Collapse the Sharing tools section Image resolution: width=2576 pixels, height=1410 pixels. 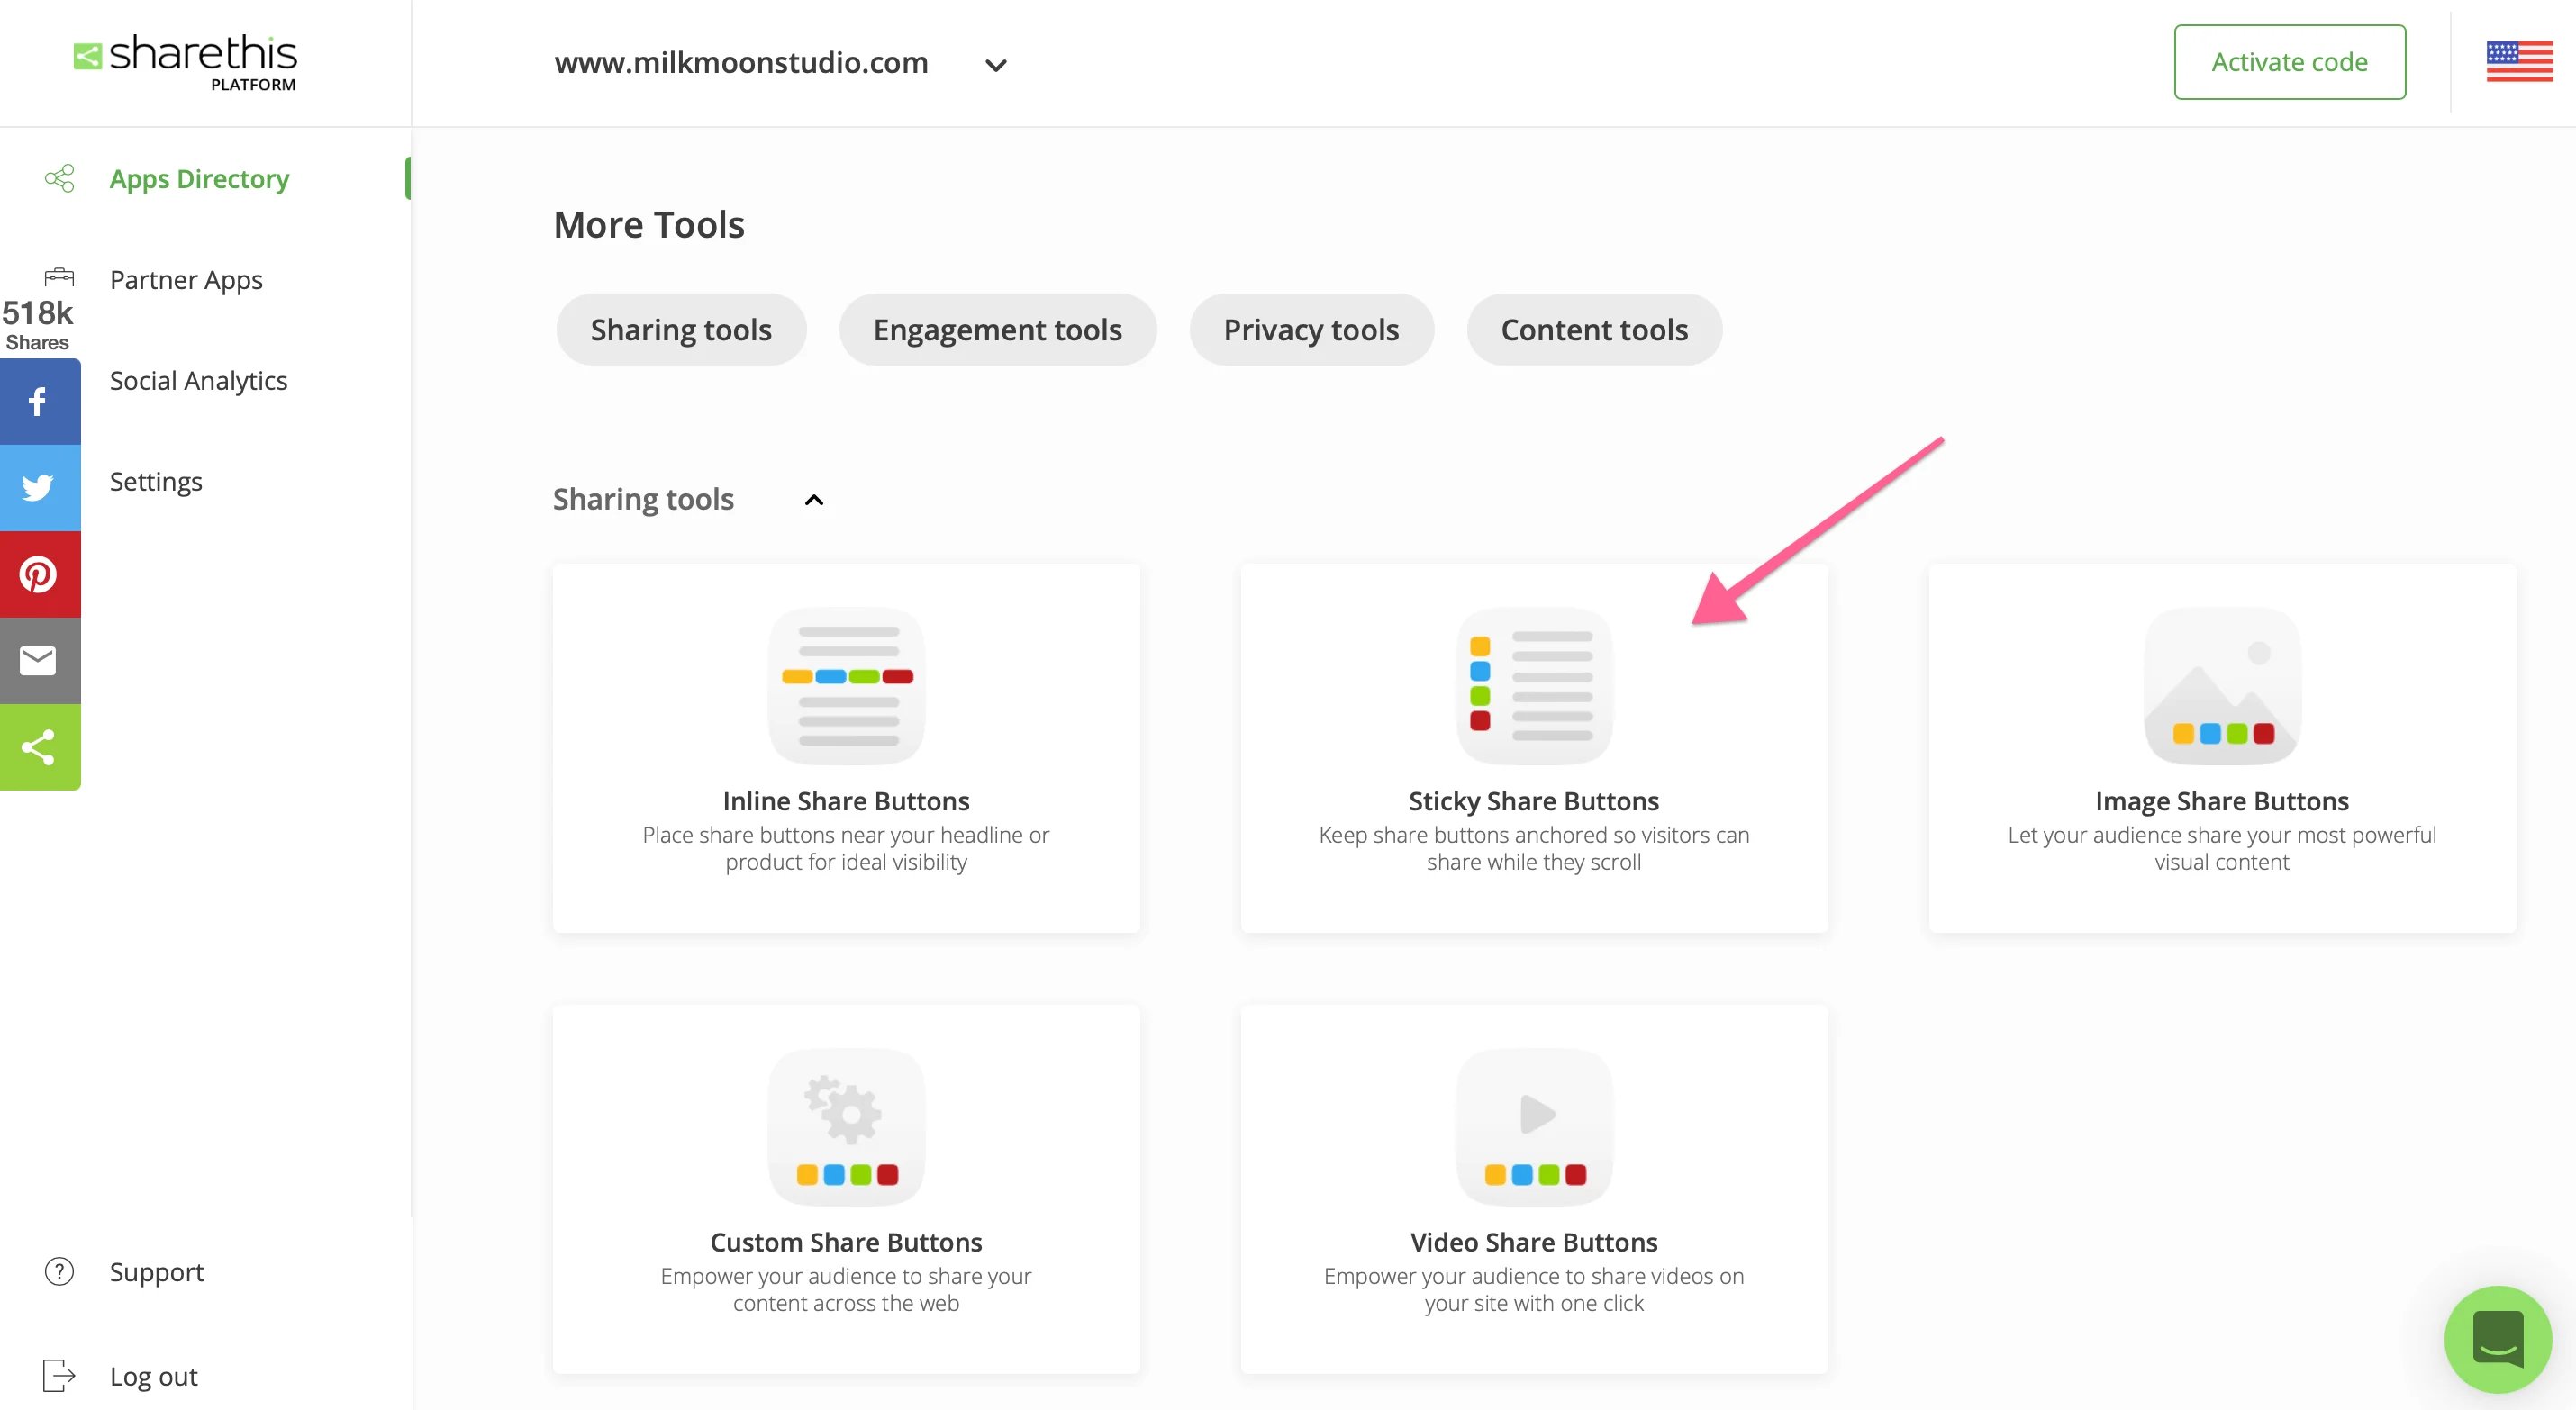pos(814,499)
